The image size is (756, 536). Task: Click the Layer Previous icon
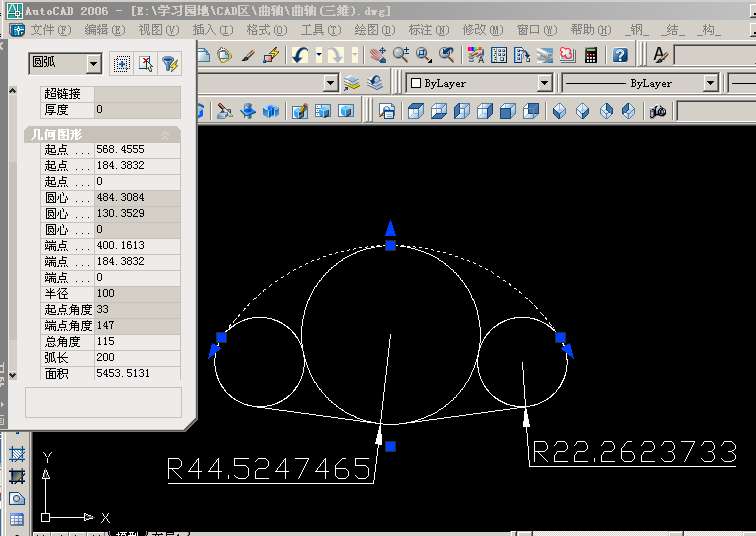tap(375, 83)
